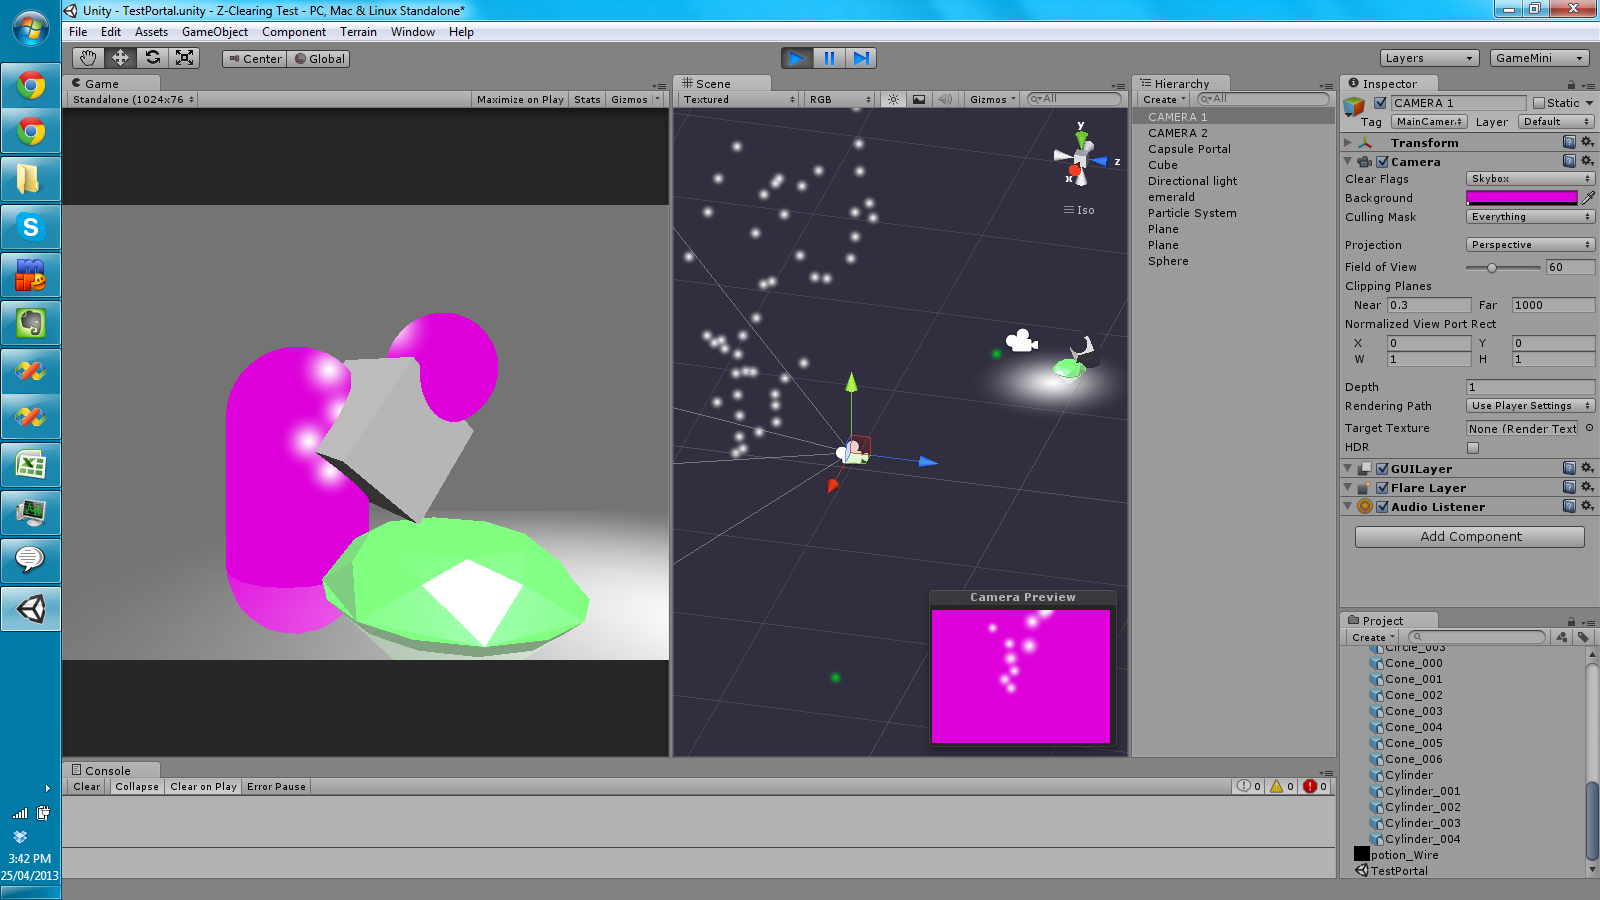Viewport: 1600px width, 900px height.
Task: Open the Terrain menu
Action: pos(358,32)
